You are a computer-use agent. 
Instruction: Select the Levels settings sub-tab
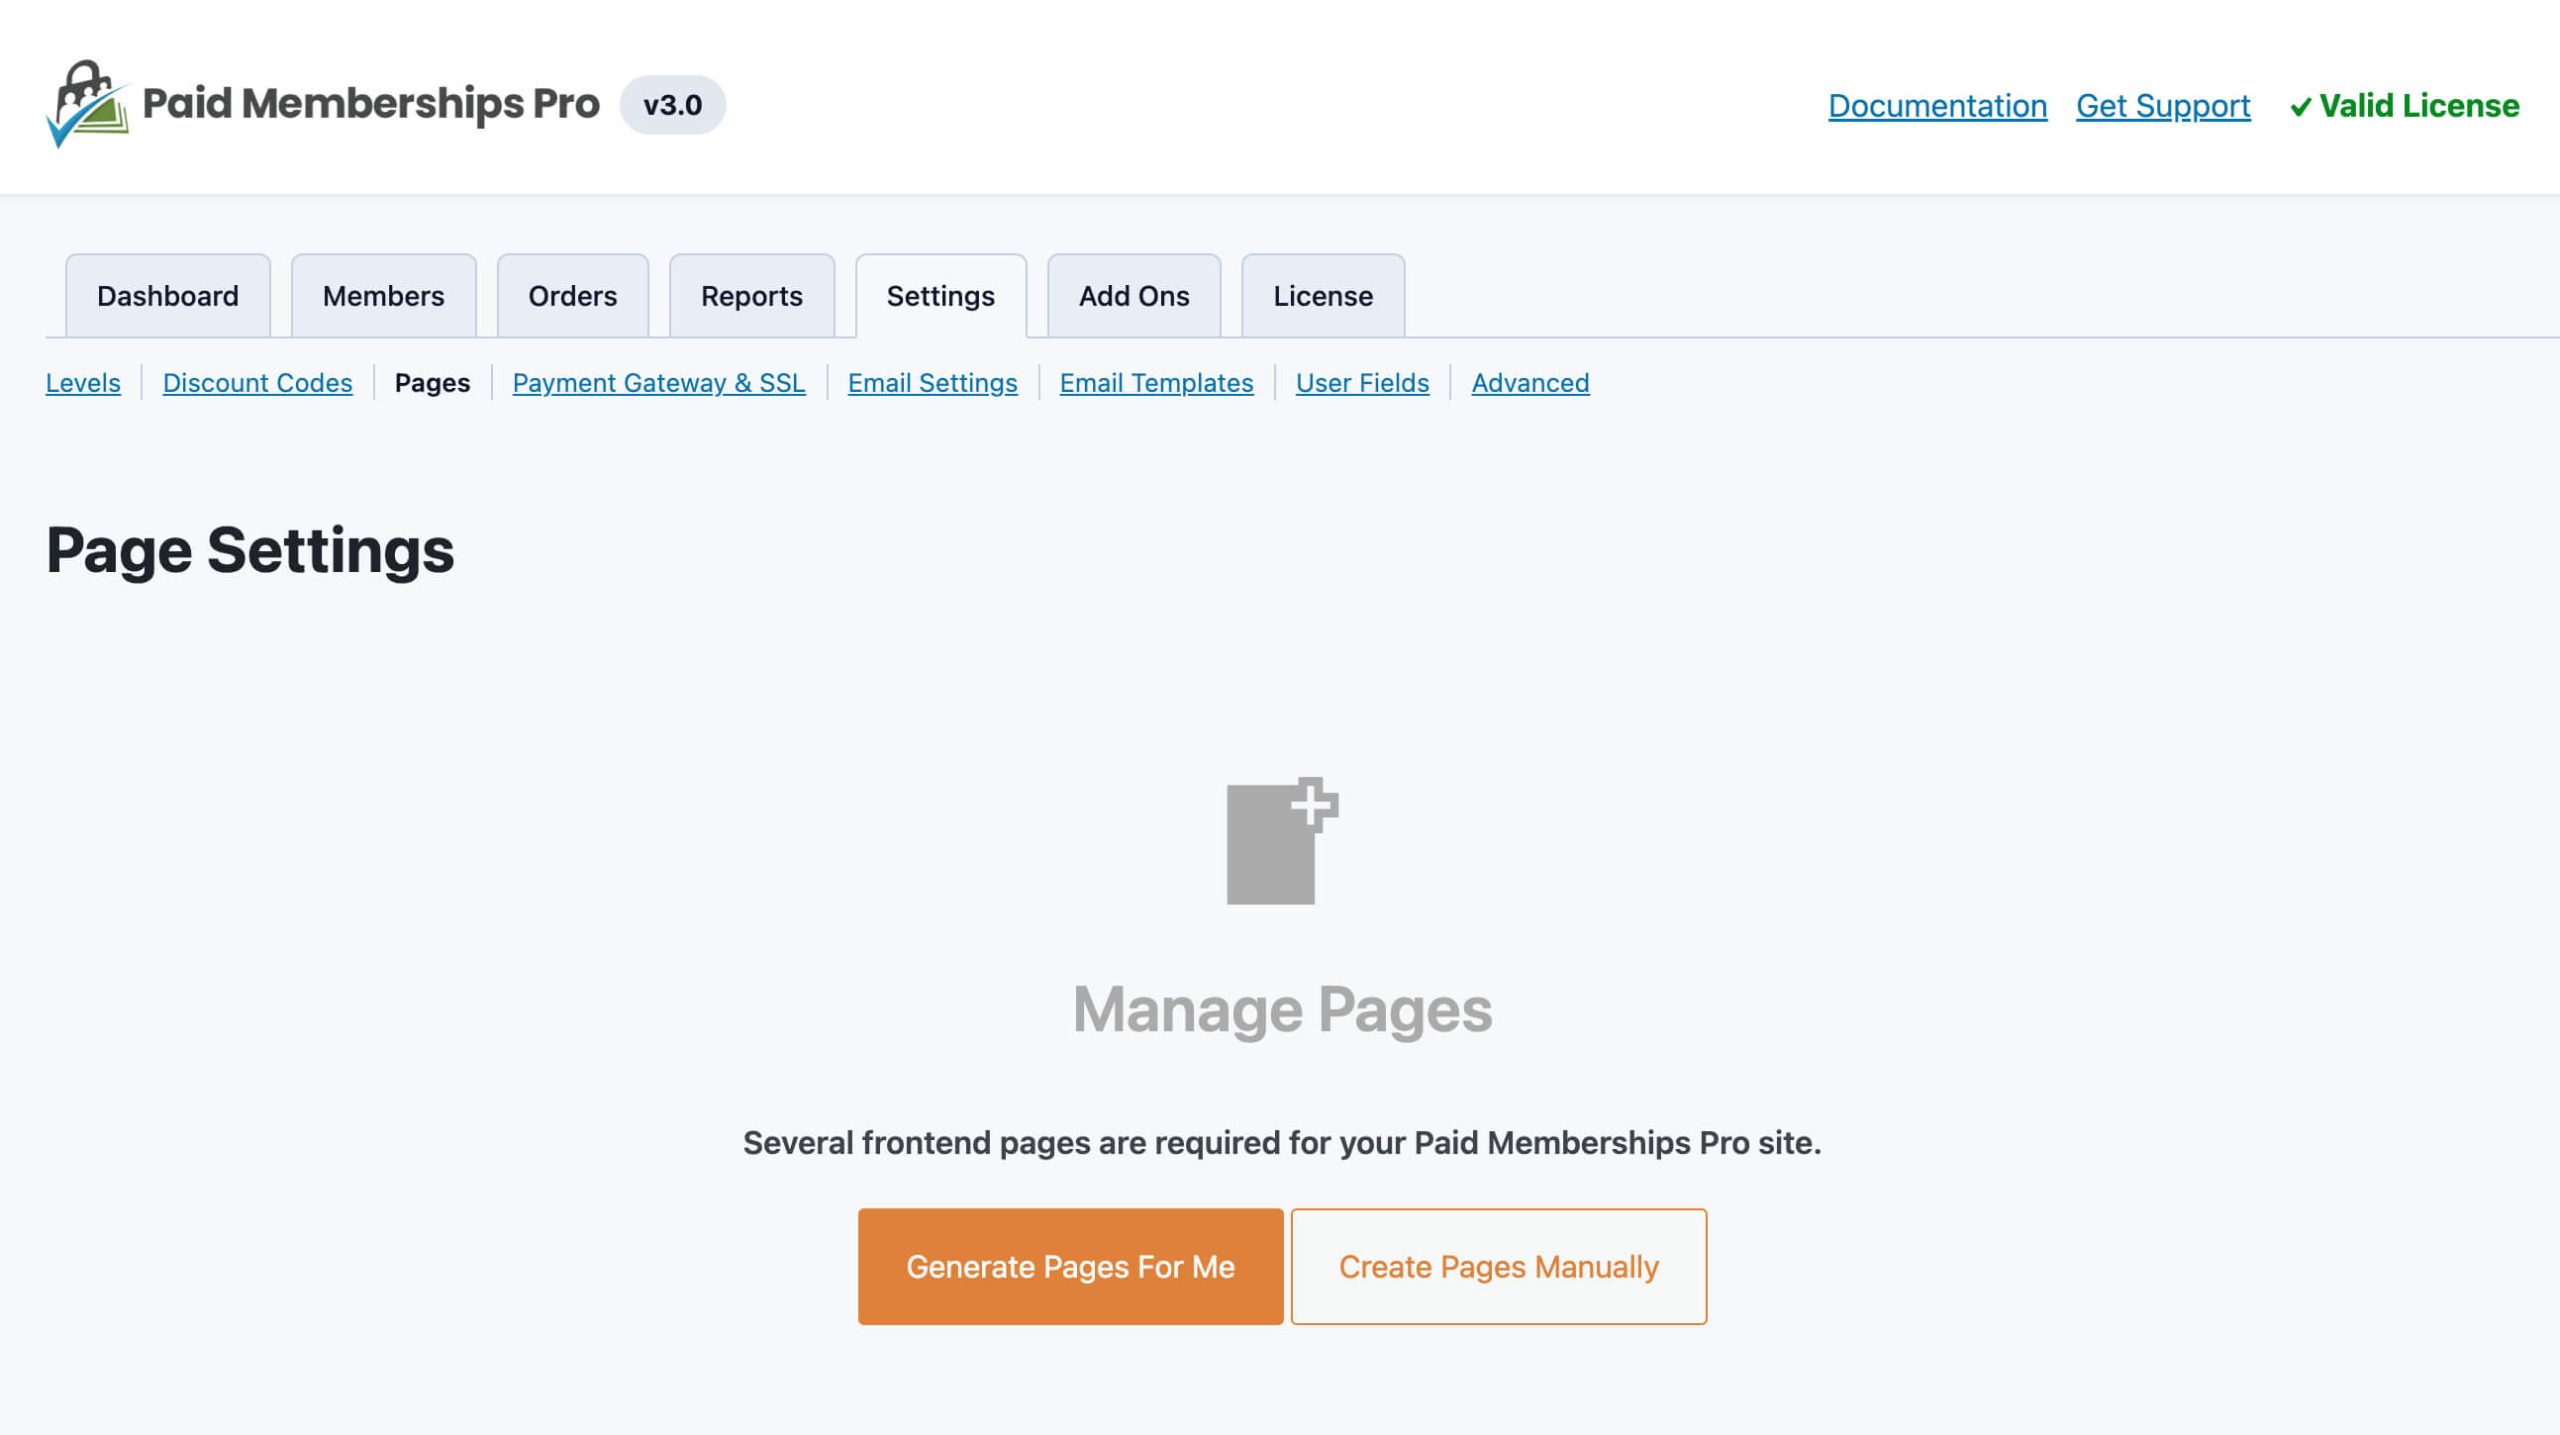tap(83, 382)
